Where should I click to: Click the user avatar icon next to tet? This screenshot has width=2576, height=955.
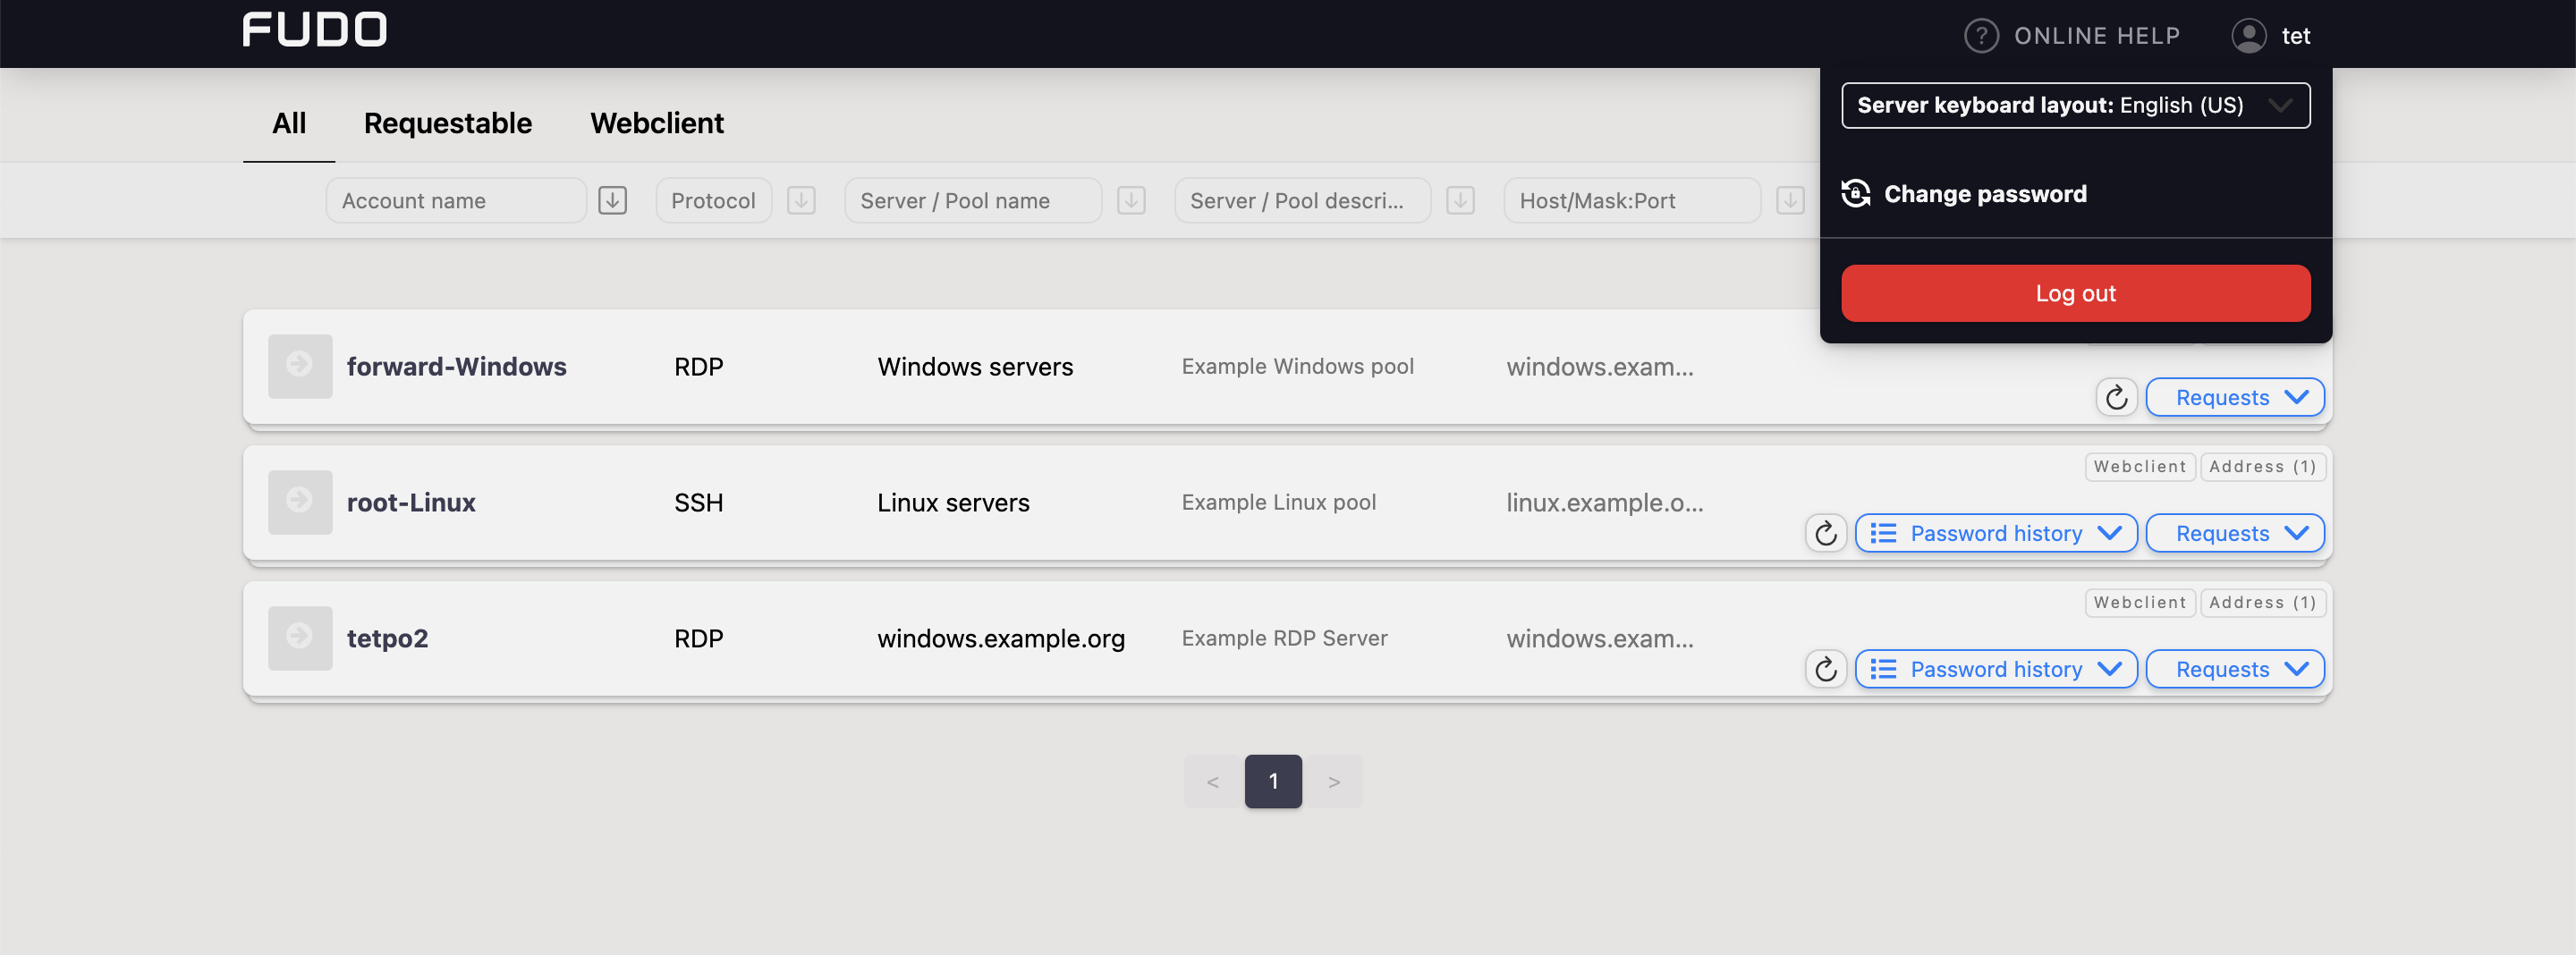[x=2248, y=35]
